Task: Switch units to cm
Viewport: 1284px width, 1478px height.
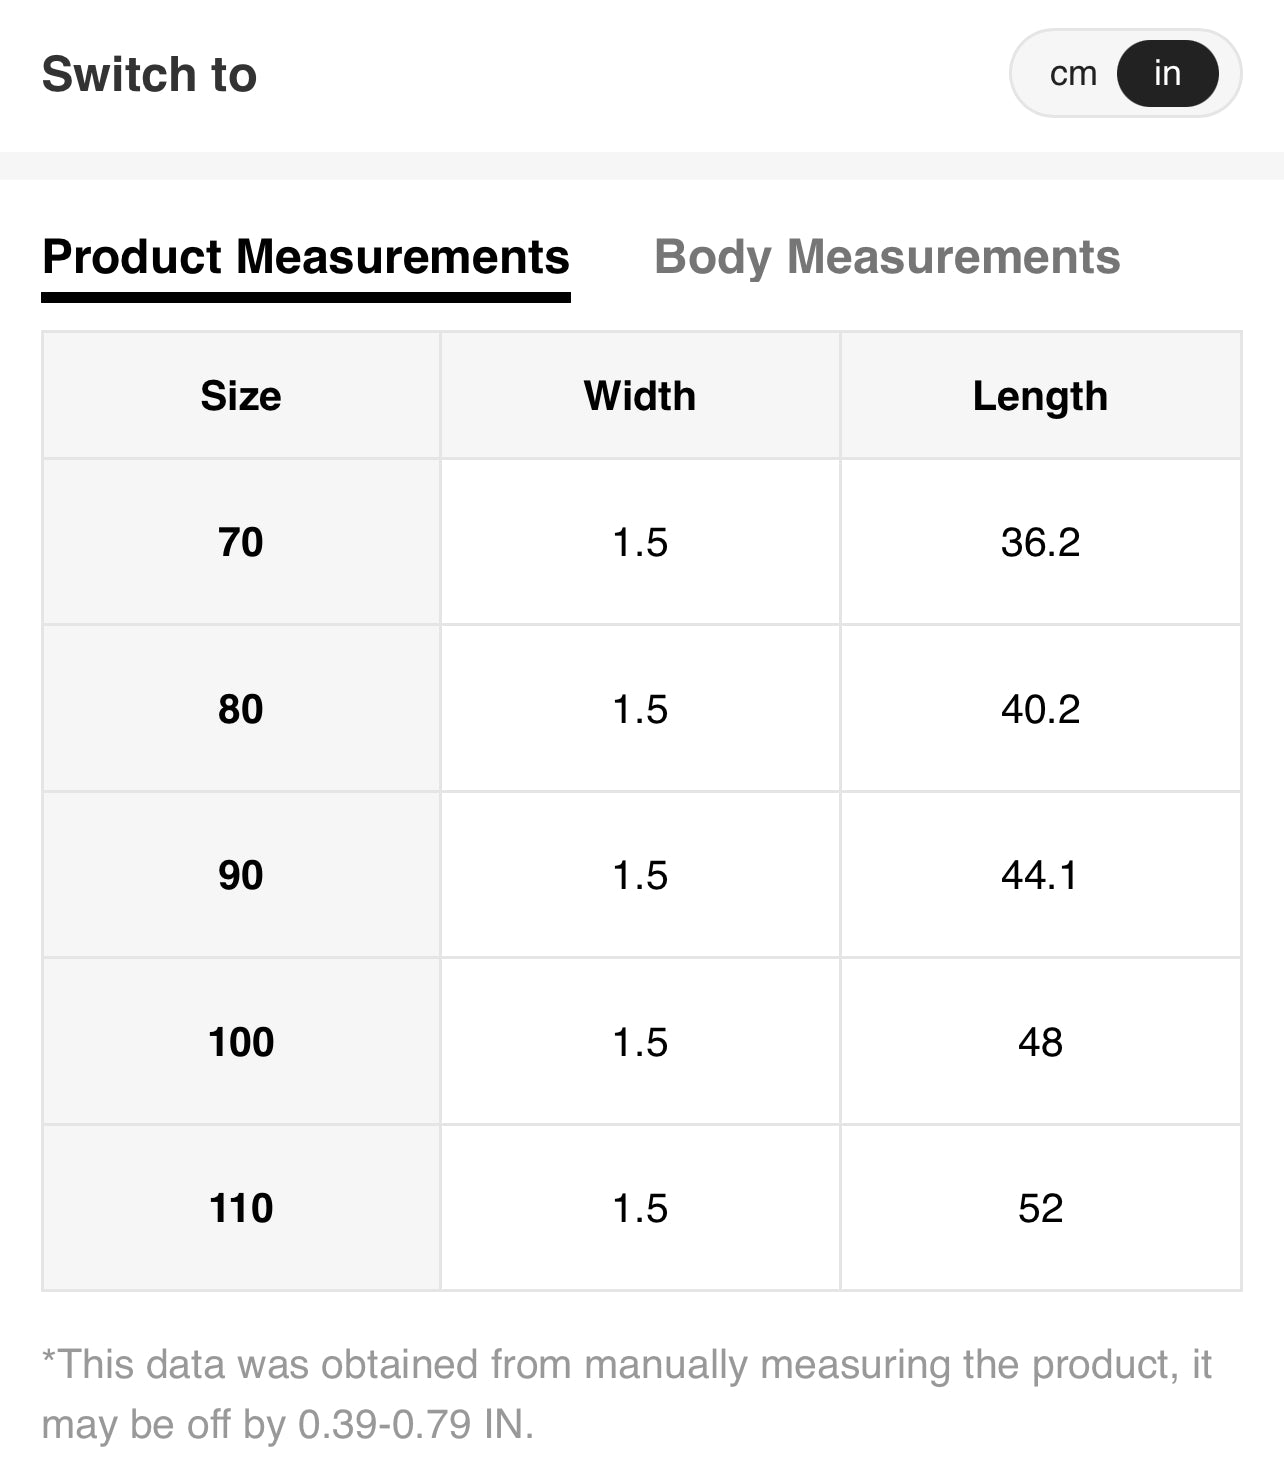Action: pyautogui.click(x=1073, y=74)
